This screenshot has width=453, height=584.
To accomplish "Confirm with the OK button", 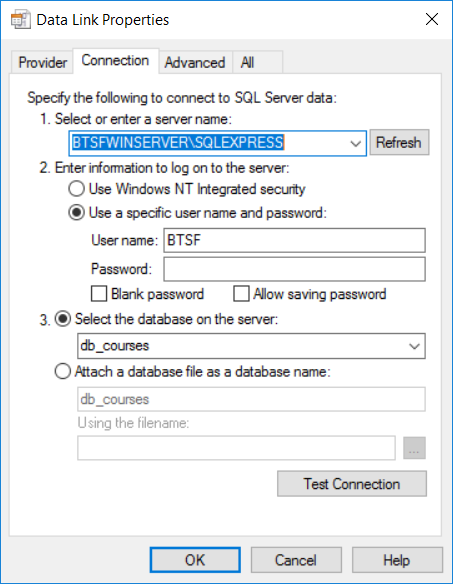I will point(195,560).
